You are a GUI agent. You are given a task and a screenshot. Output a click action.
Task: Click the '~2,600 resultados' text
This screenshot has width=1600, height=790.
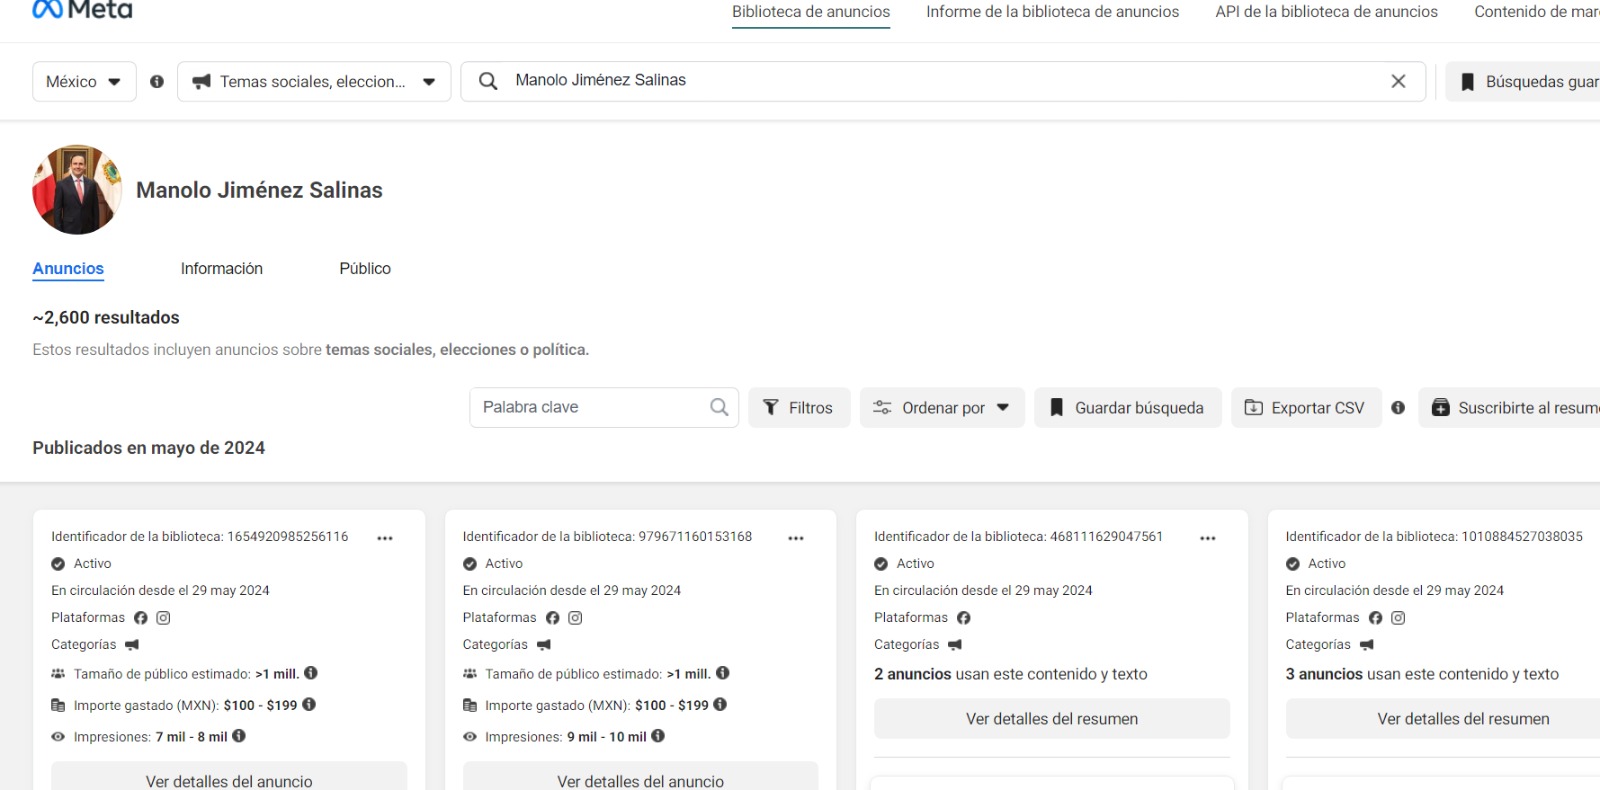(106, 317)
